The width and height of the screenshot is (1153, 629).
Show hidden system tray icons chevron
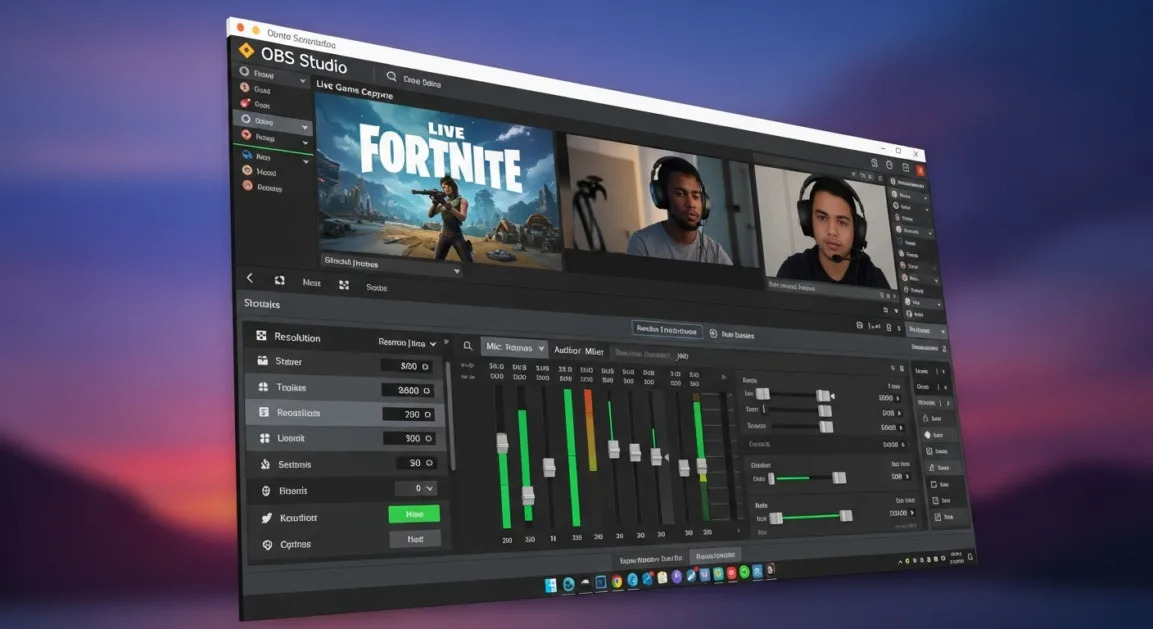900,562
